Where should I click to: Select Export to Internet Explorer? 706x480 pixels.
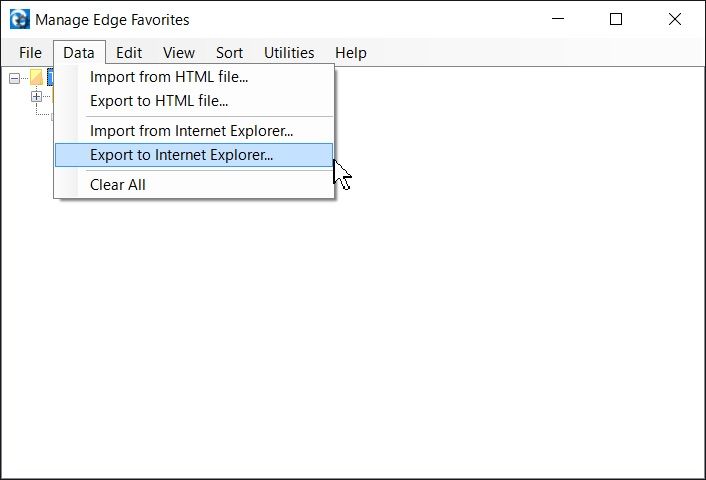194,155
